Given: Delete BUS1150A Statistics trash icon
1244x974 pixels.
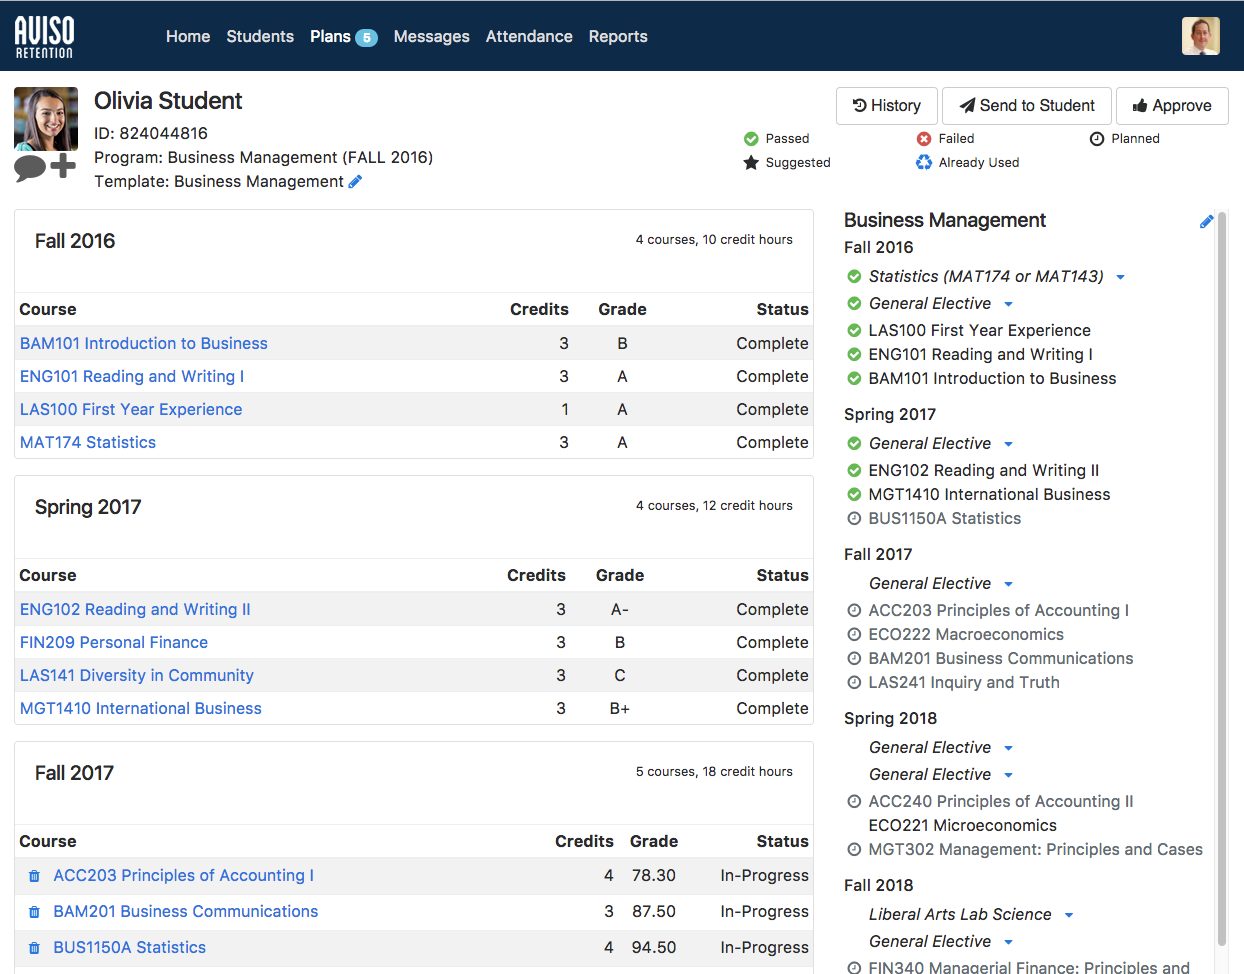Looking at the screenshot, I should (34, 948).
